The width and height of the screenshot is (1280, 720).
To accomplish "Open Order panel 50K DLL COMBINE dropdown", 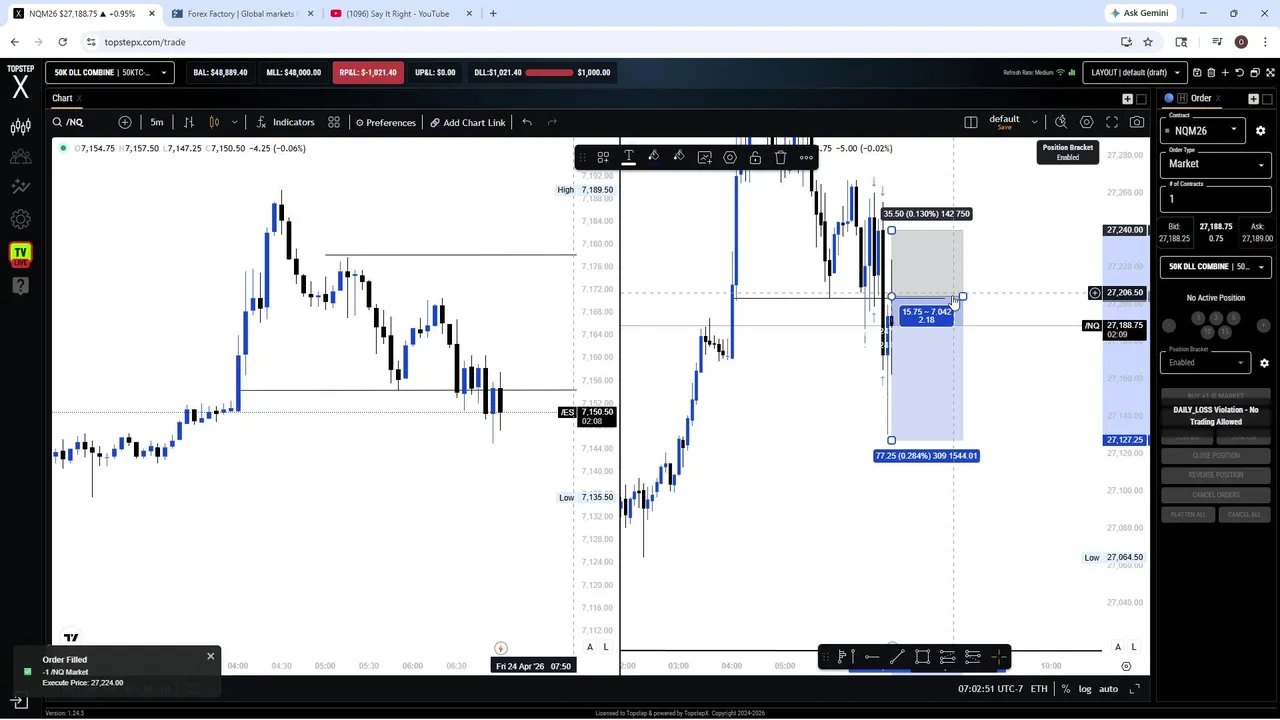I will pyautogui.click(x=1216, y=267).
